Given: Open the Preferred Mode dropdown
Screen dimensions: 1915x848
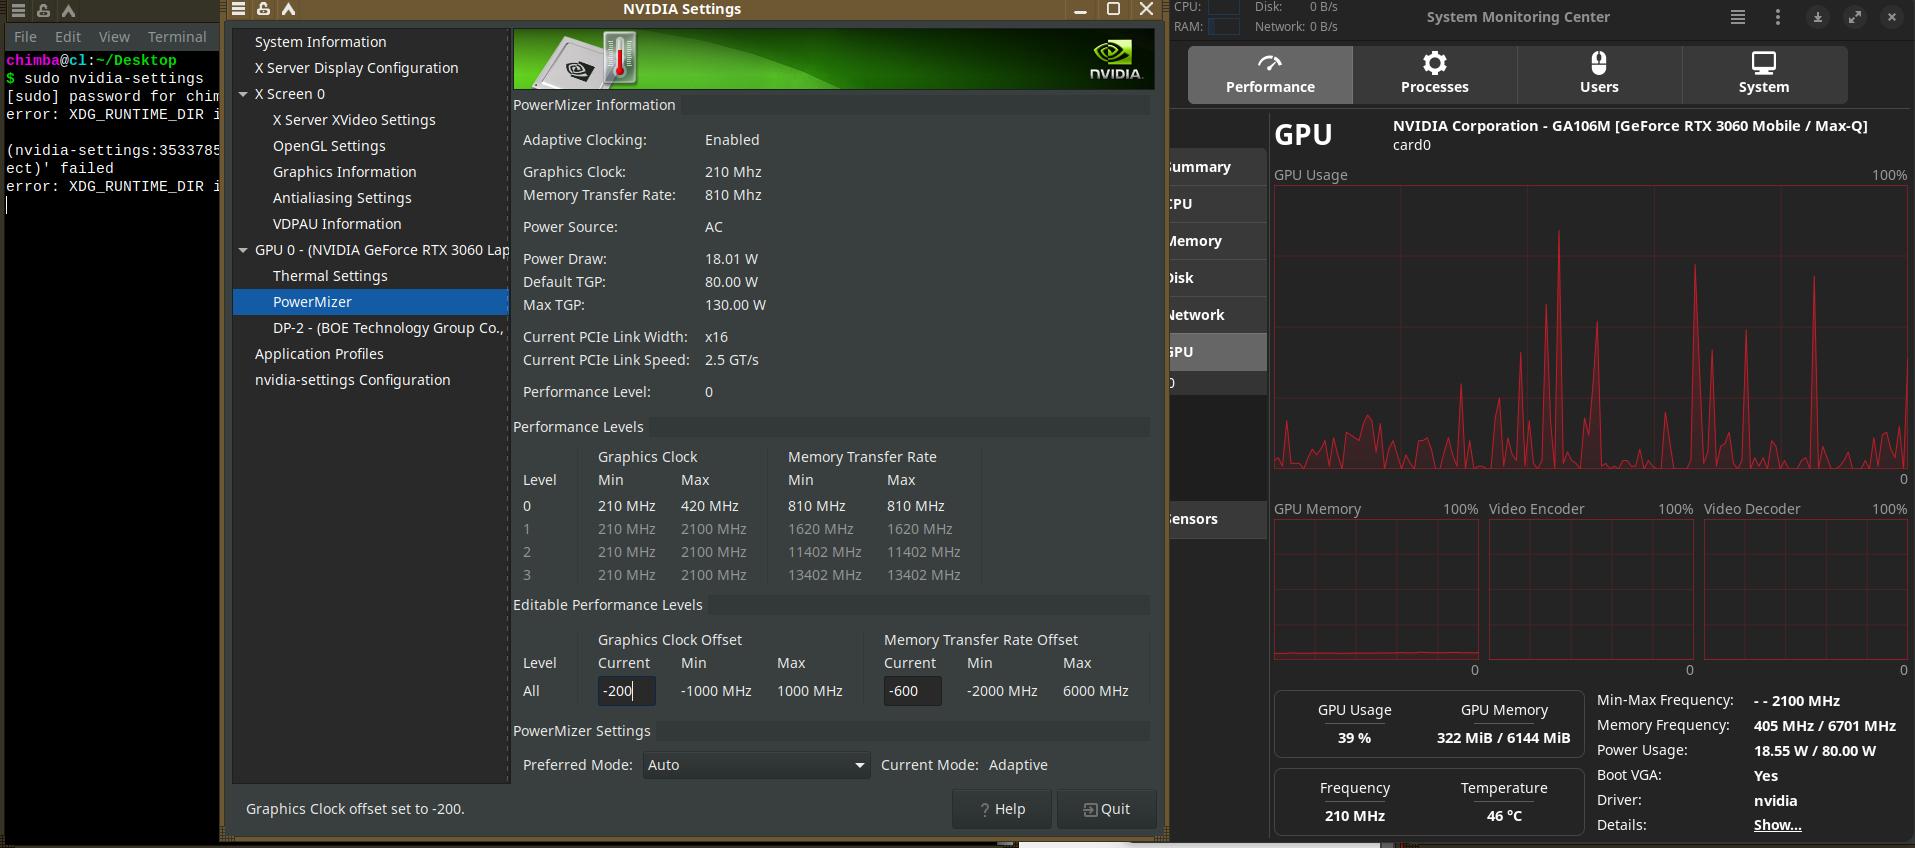Looking at the screenshot, I should [756, 765].
